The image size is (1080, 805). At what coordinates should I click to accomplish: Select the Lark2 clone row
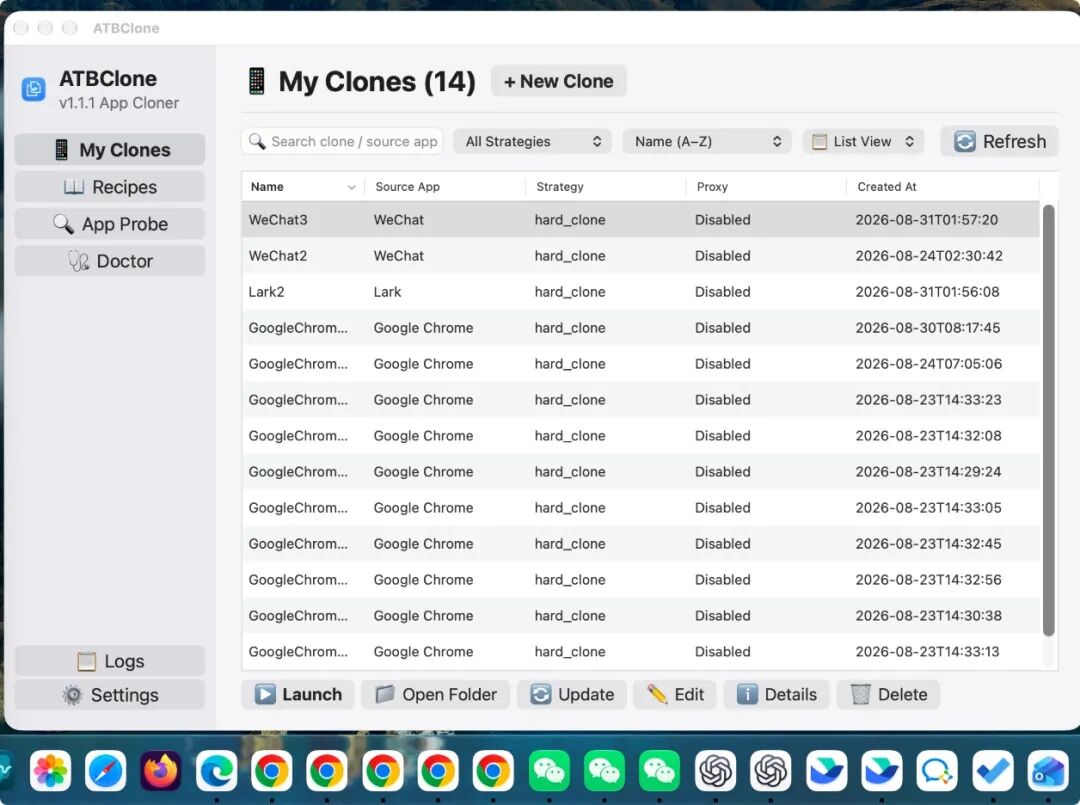tap(641, 291)
